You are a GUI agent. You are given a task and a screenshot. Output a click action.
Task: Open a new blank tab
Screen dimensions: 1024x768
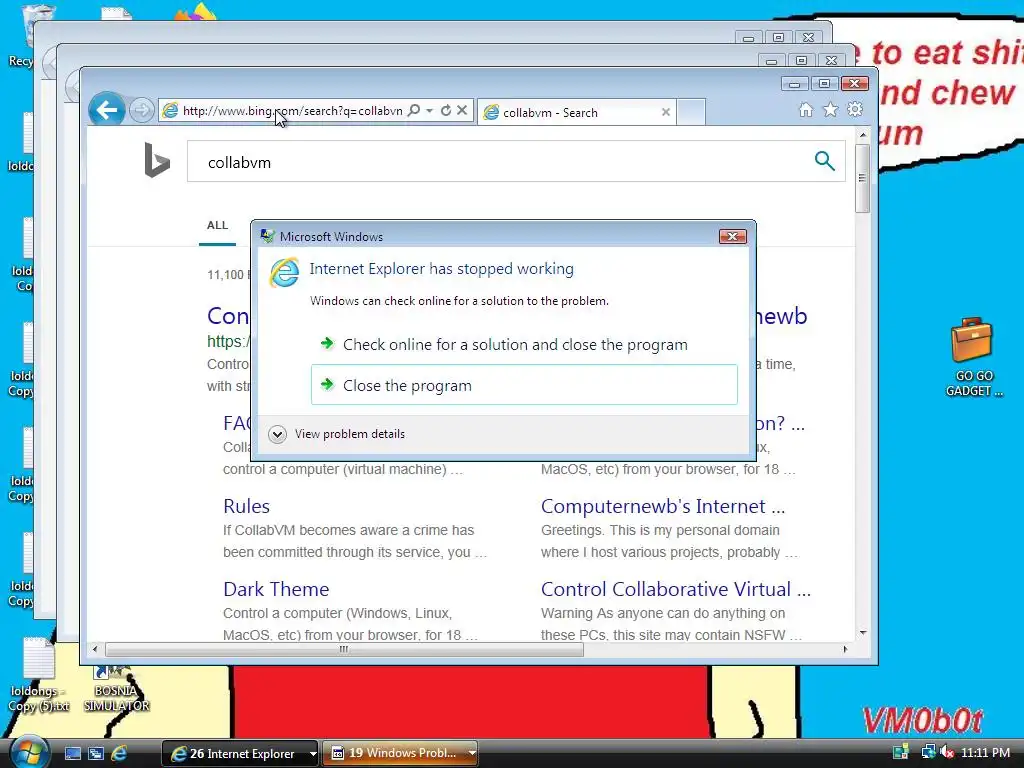[x=691, y=112]
